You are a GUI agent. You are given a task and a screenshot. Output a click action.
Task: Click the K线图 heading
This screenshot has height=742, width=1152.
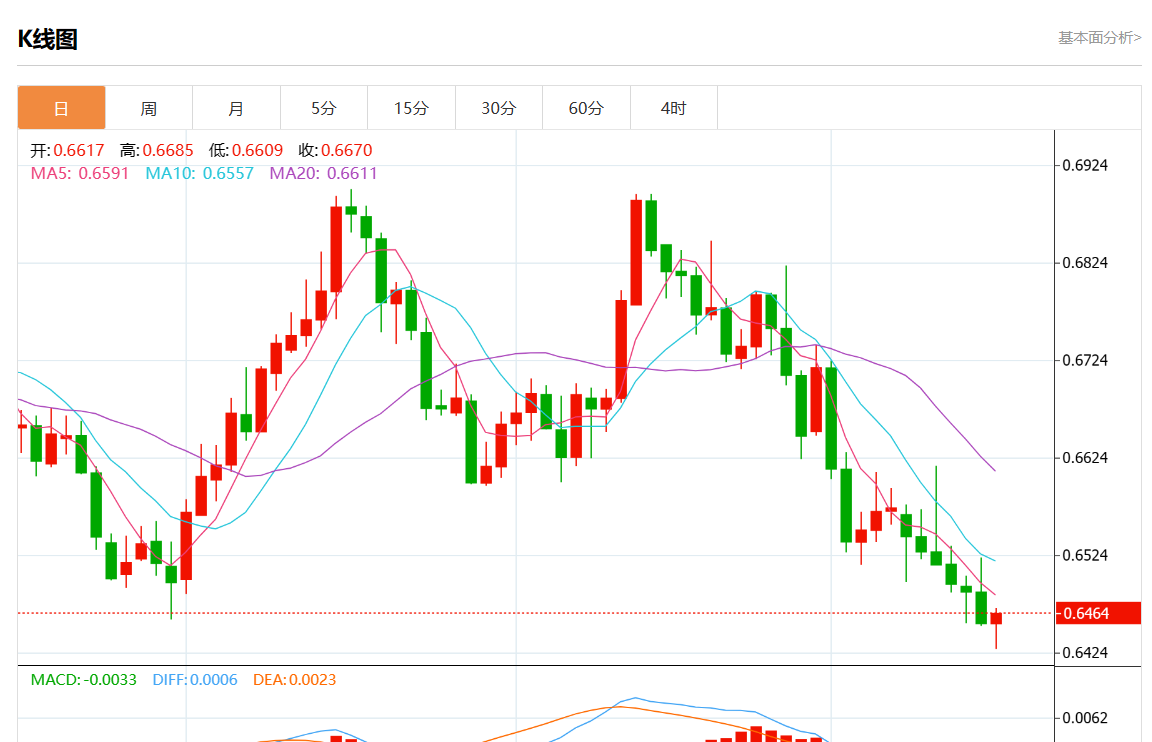pyautogui.click(x=48, y=39)
